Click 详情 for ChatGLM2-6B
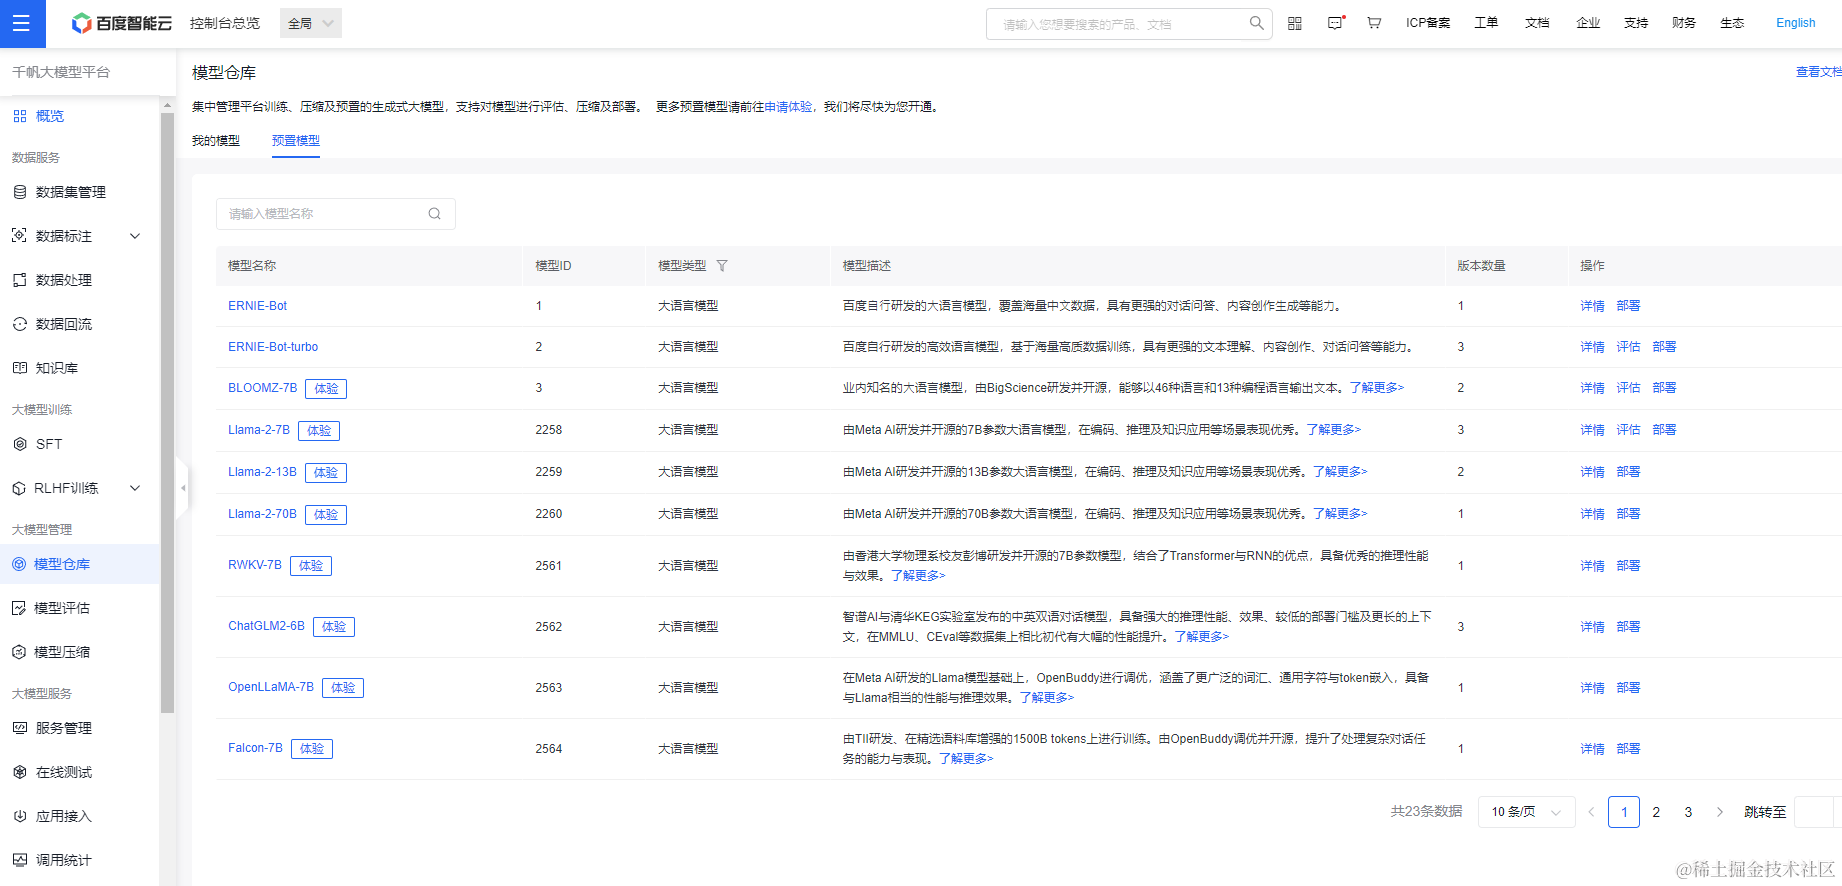The width and height of the screenshot is (1842, 886). coord(1593,627)
